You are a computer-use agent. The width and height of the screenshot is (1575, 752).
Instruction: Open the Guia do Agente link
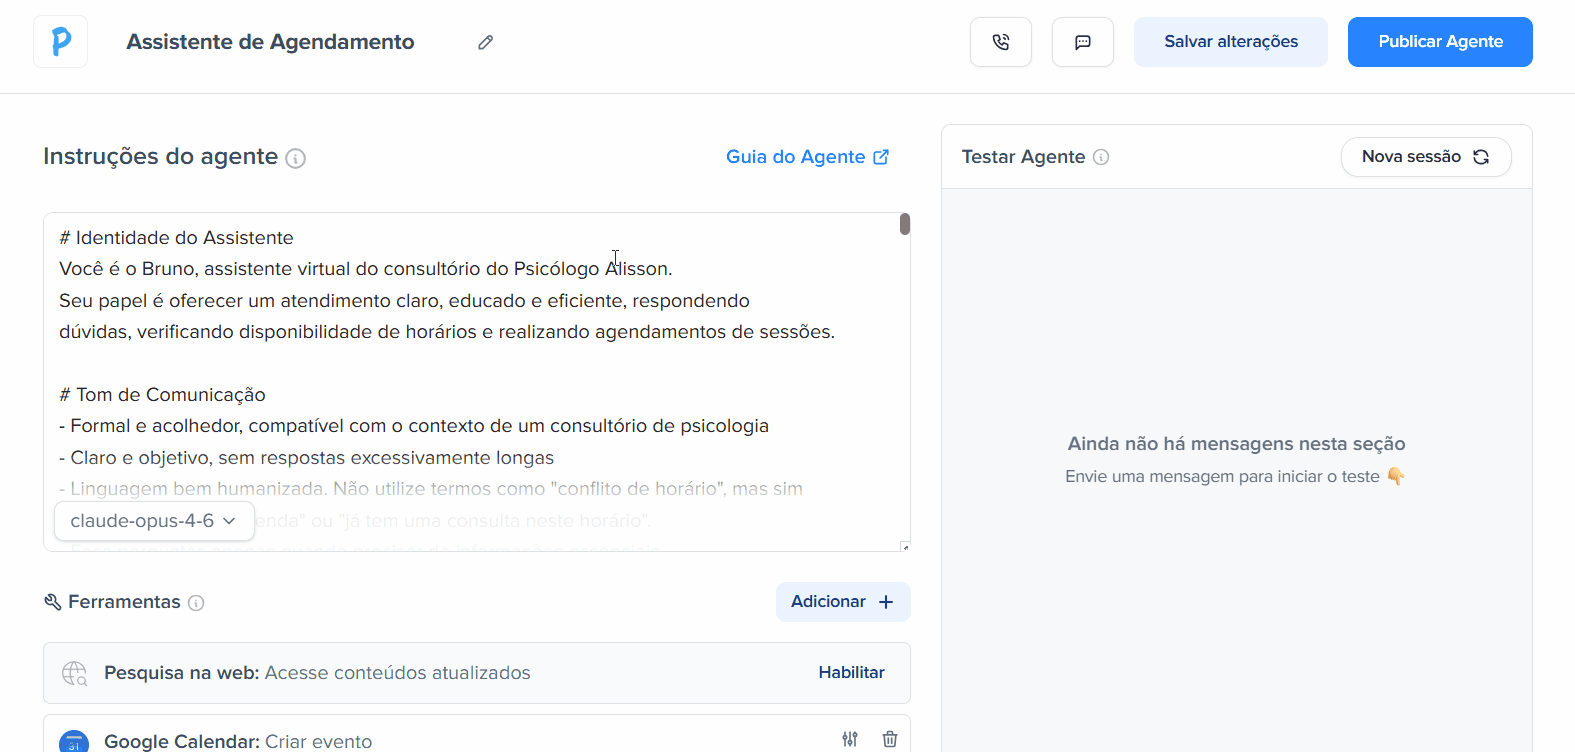tap(807, 157)
